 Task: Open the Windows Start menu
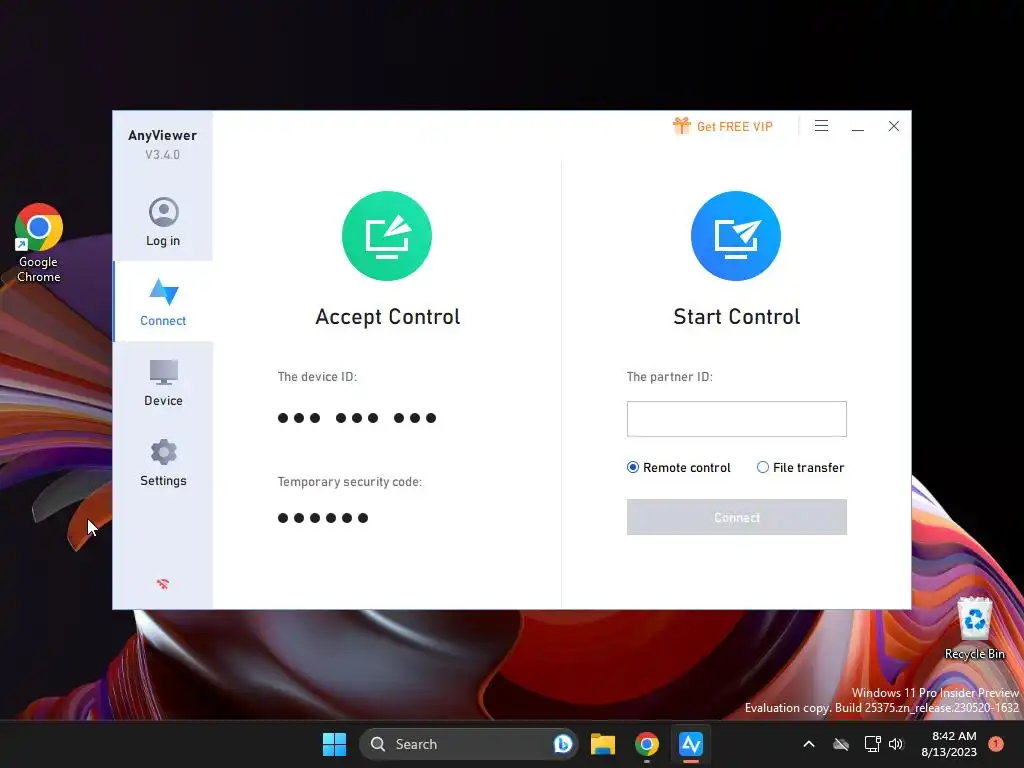tap(334, 744)
